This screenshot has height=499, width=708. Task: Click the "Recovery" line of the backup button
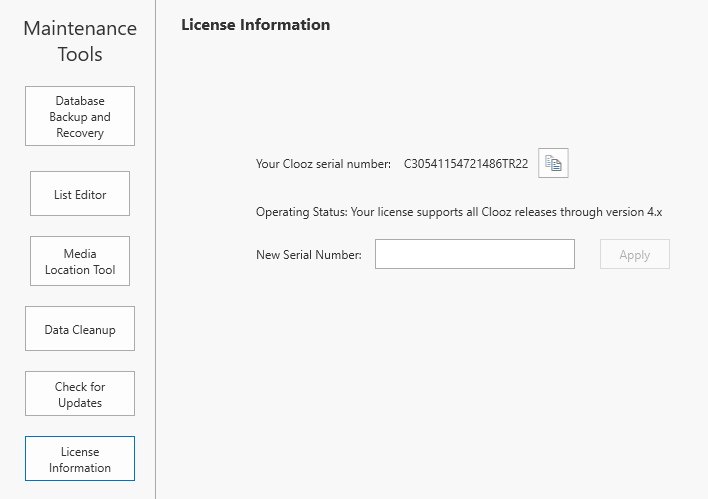[x=80, y=133]
